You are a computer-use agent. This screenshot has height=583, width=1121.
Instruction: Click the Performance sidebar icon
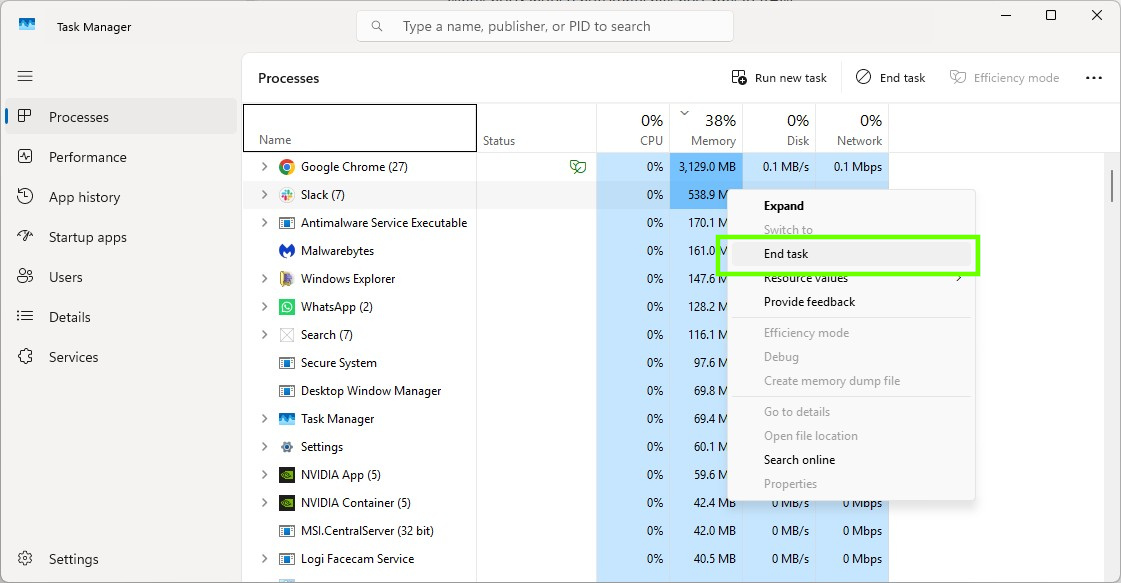(26, 157)
